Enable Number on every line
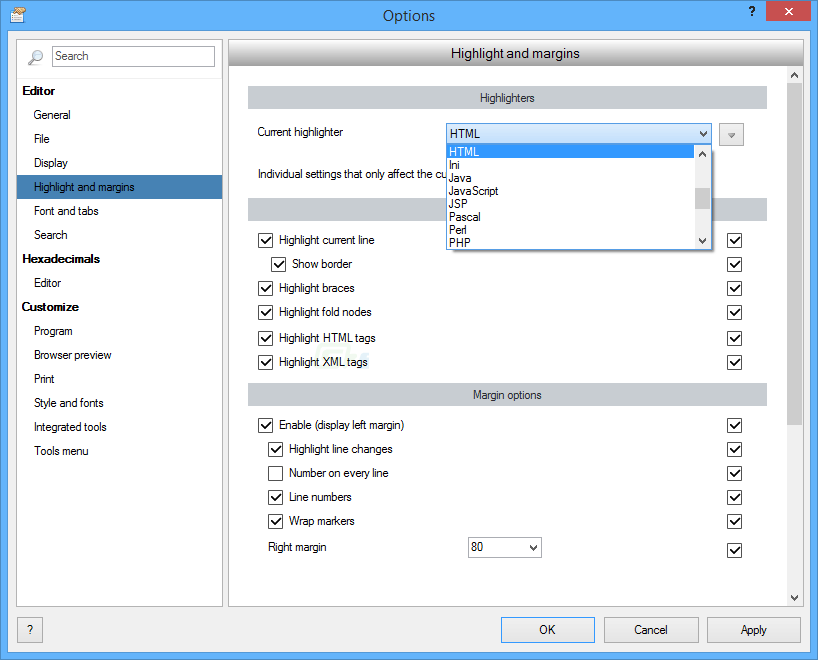This screenshot has width=818, height=660. (276, 473)
